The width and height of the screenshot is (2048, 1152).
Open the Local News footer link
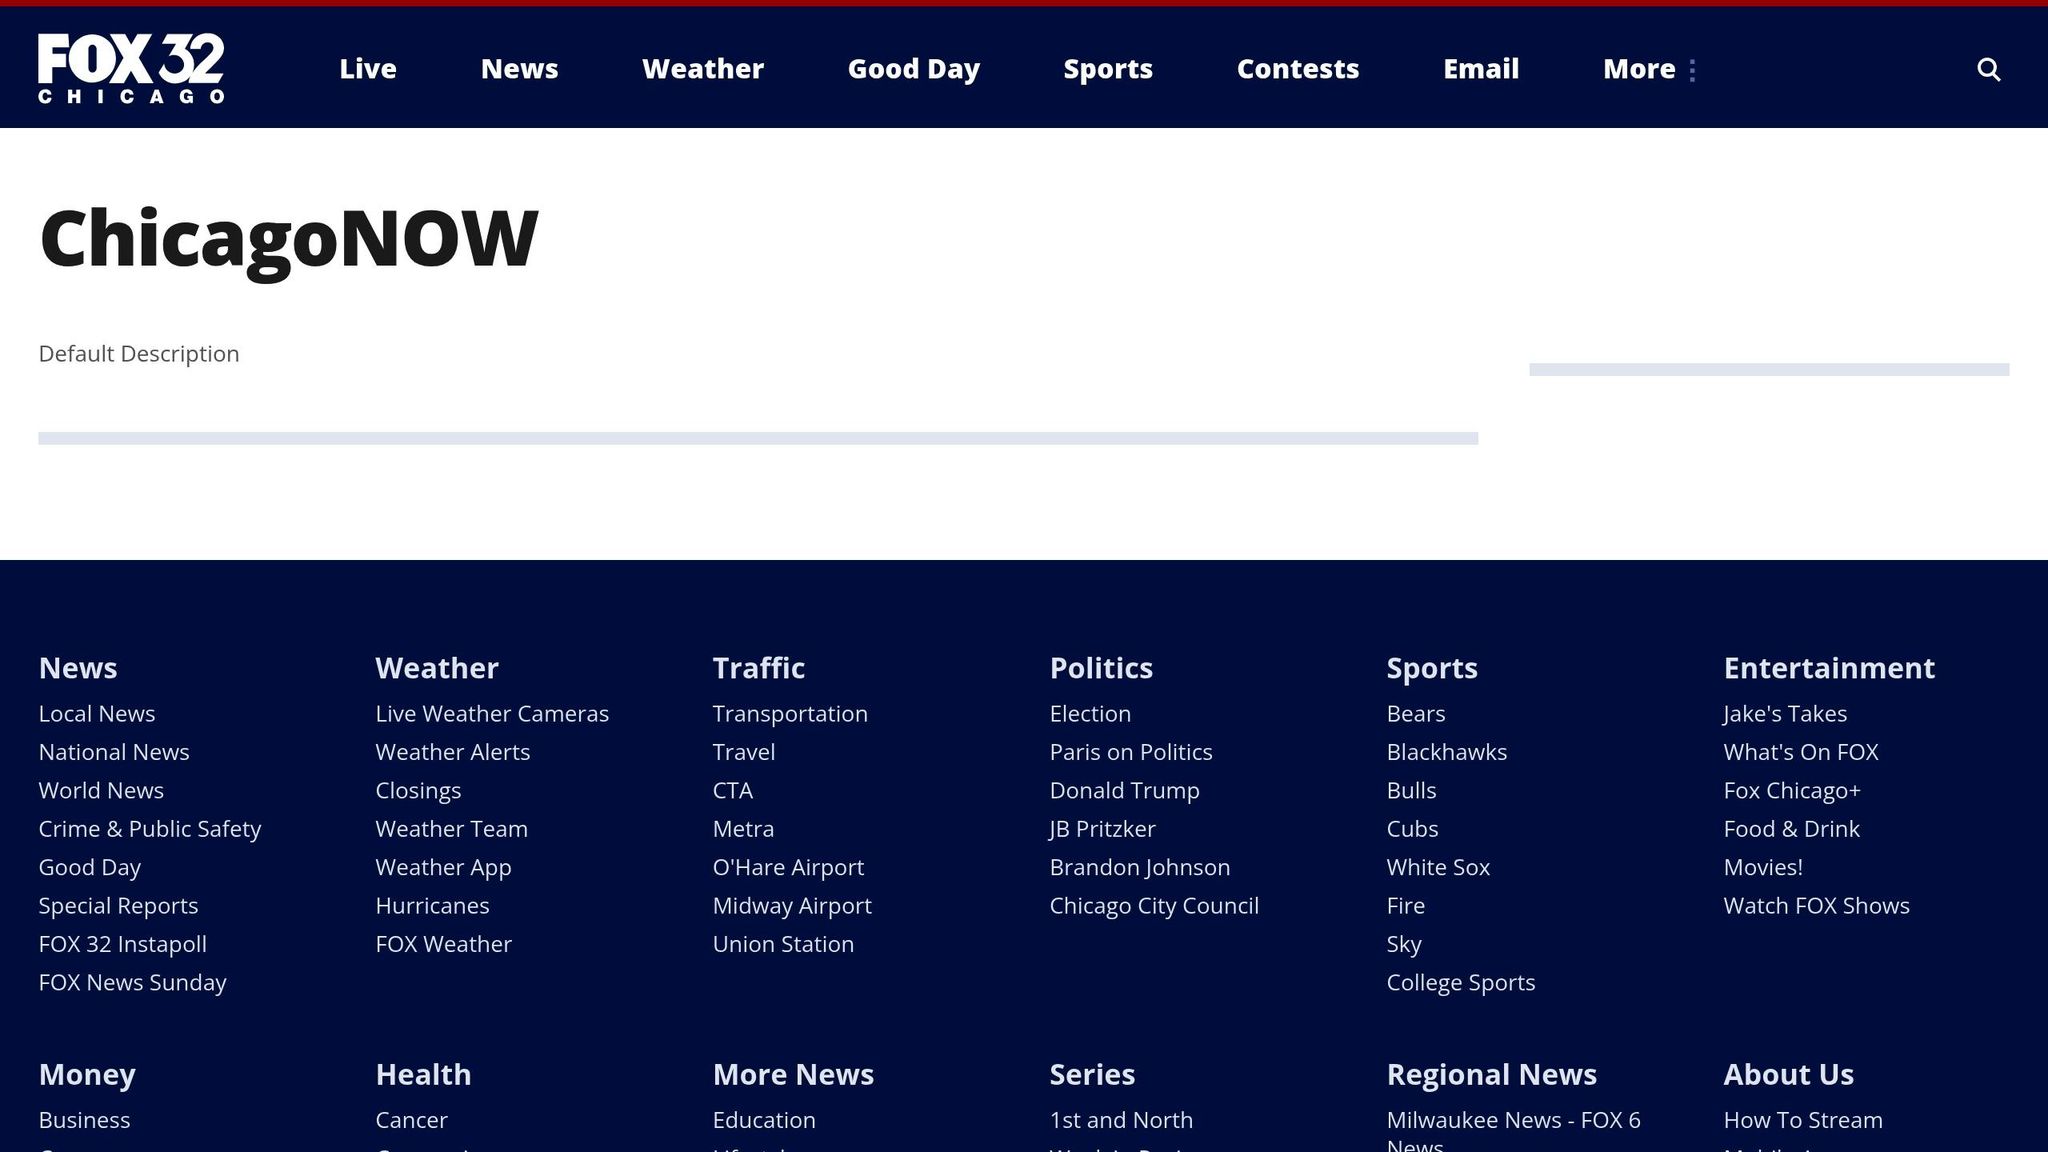point(97,714)
